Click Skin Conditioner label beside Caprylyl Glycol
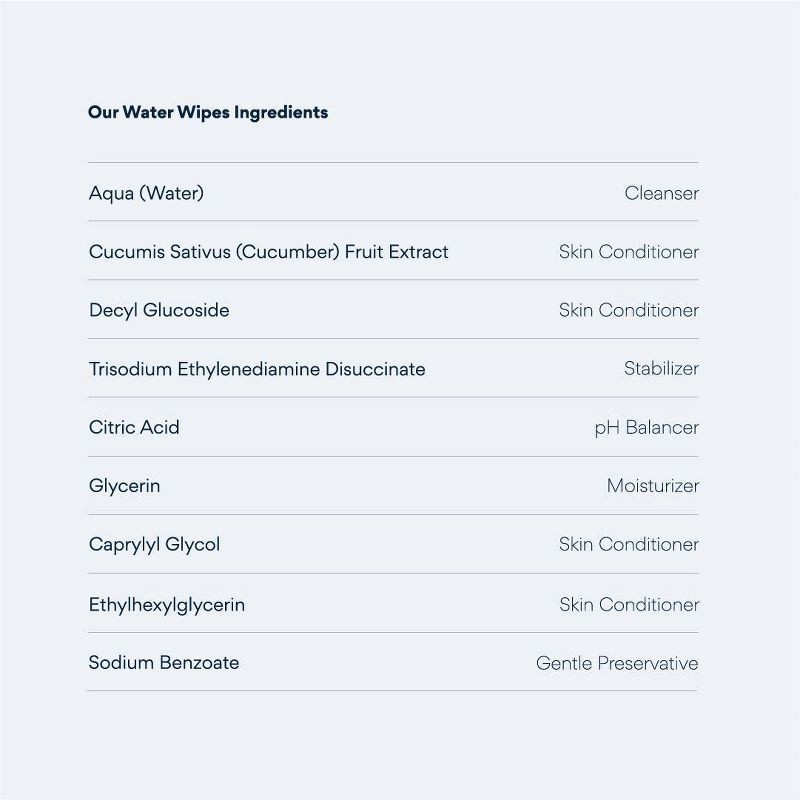The width and height of the screenshot is (800, 800). coord(628,545)
